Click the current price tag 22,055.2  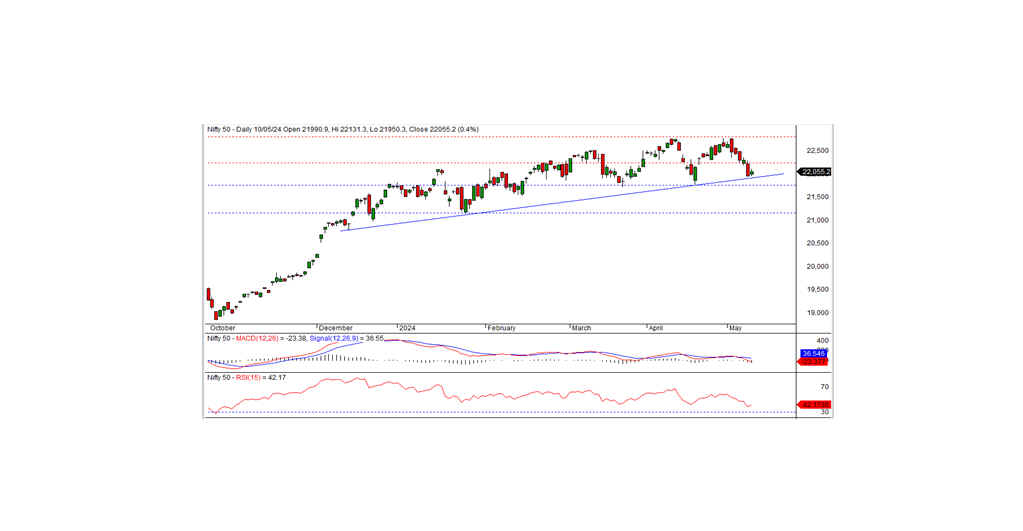pos(815,172)
